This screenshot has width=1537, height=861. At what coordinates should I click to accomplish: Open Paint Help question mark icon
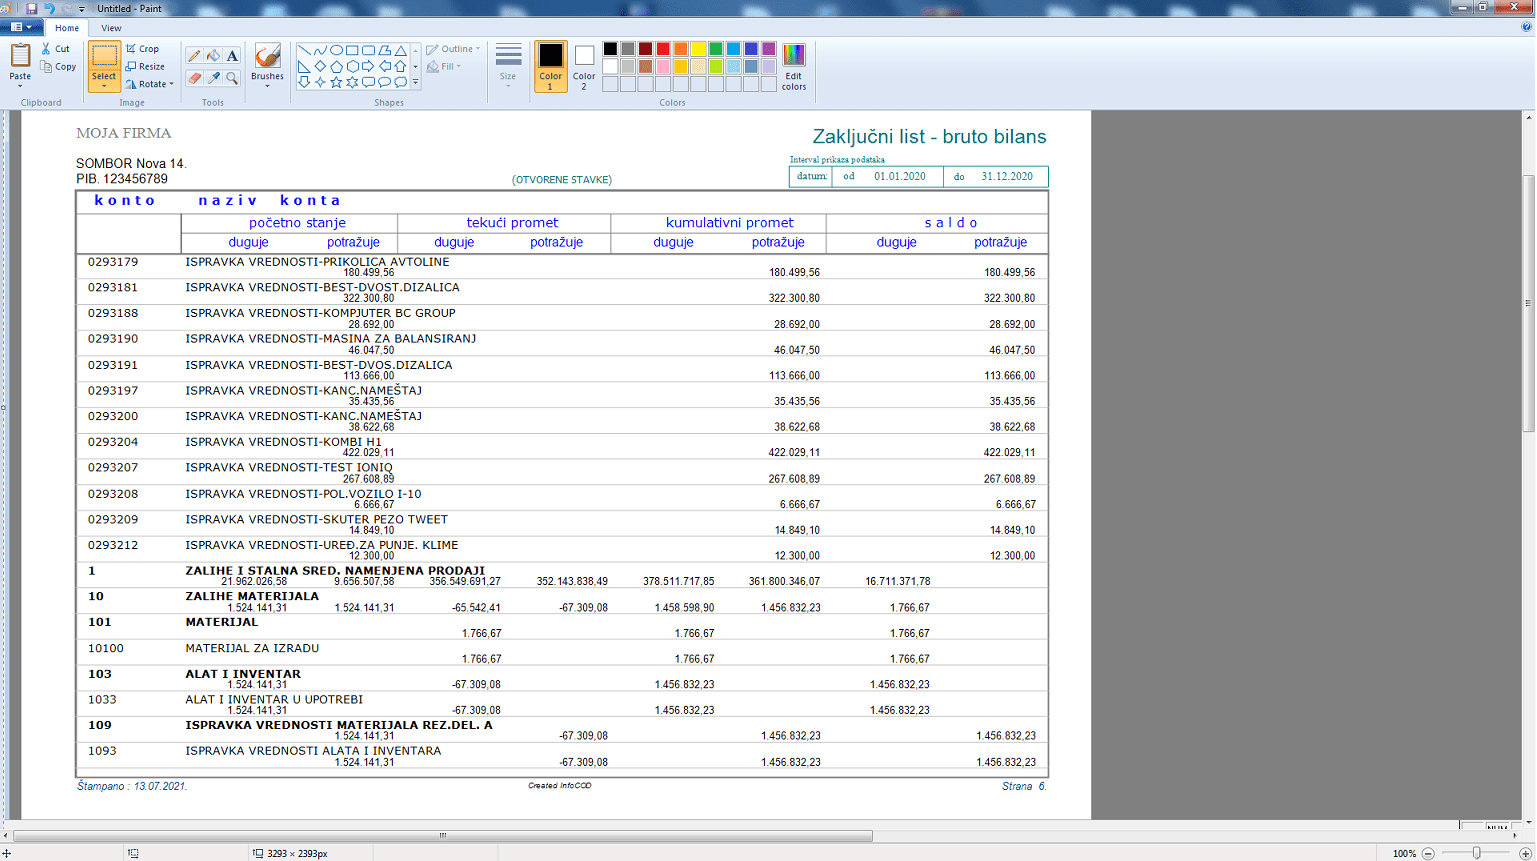1526,27
